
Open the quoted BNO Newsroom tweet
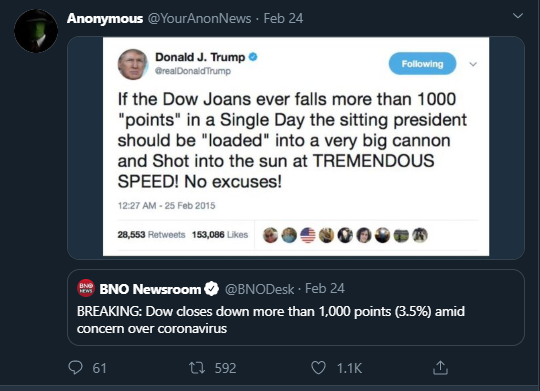coord(296,307)
